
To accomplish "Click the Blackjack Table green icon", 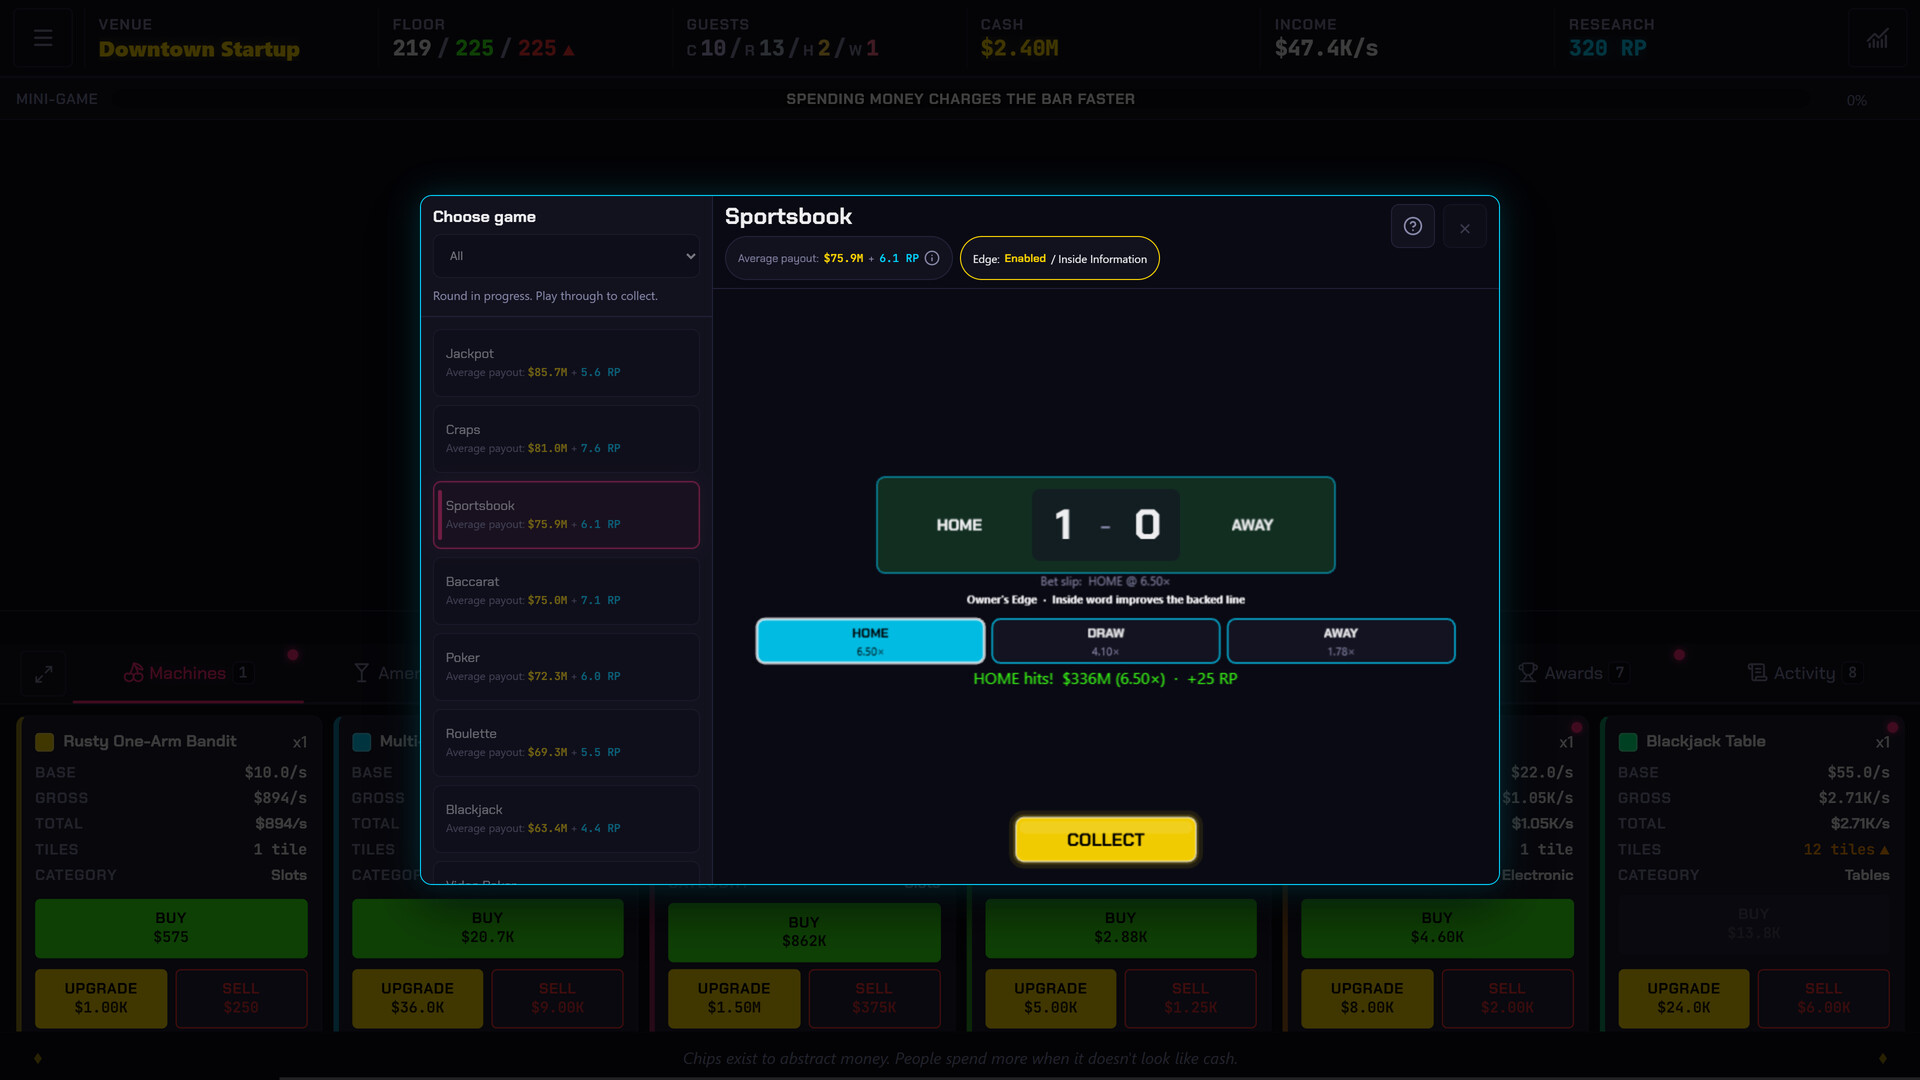I will (1628, 742).
